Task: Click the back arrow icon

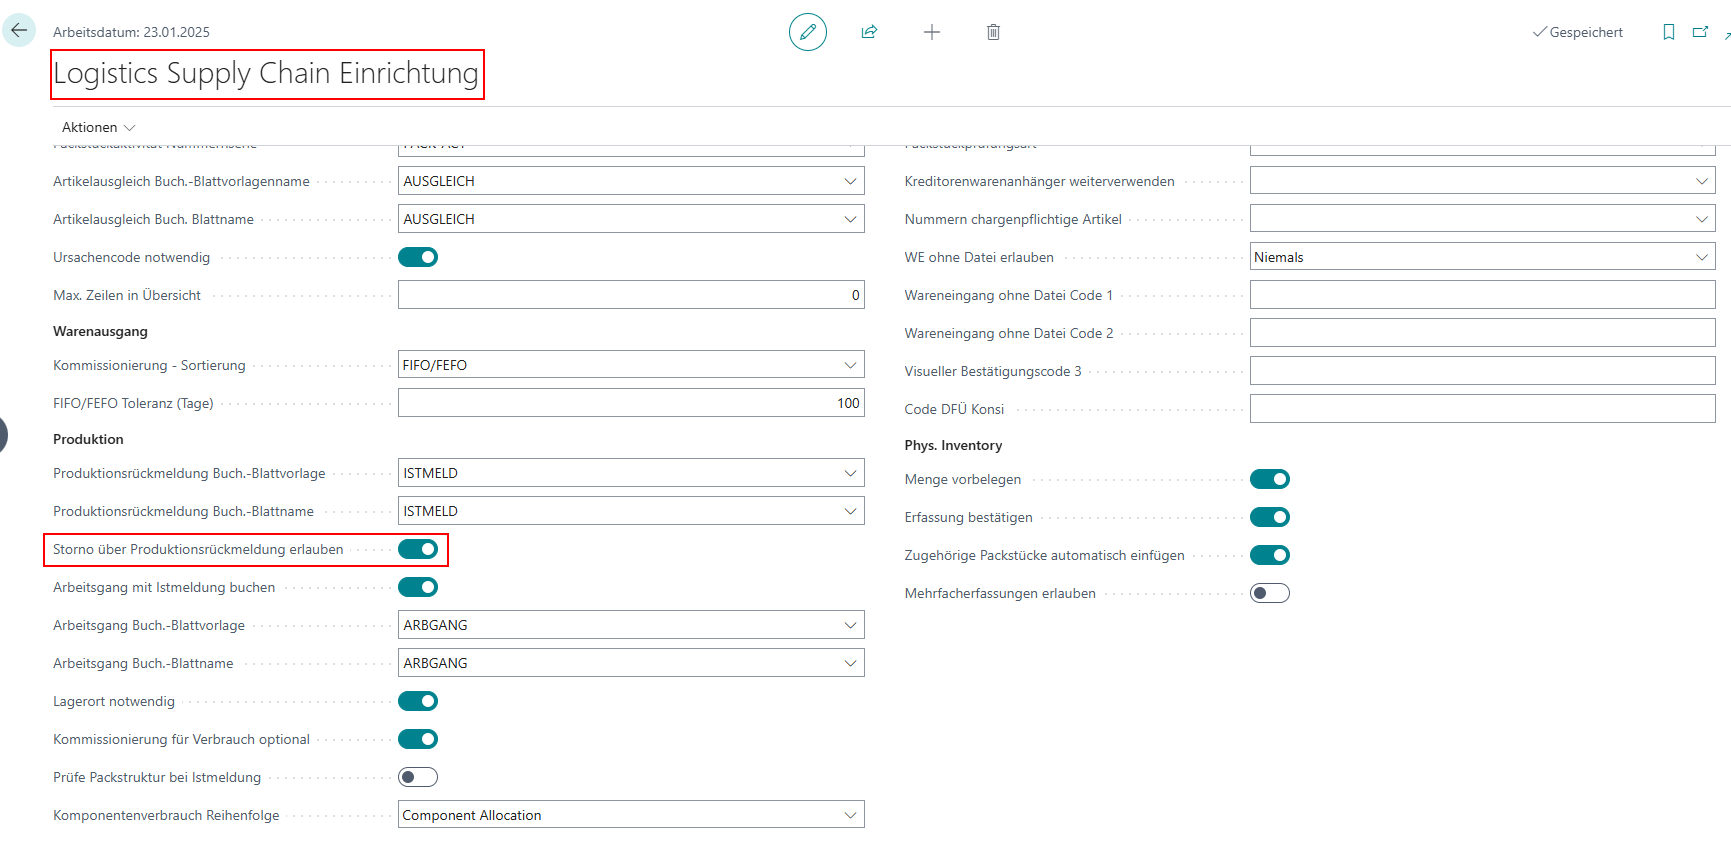Action: [19, 31]
